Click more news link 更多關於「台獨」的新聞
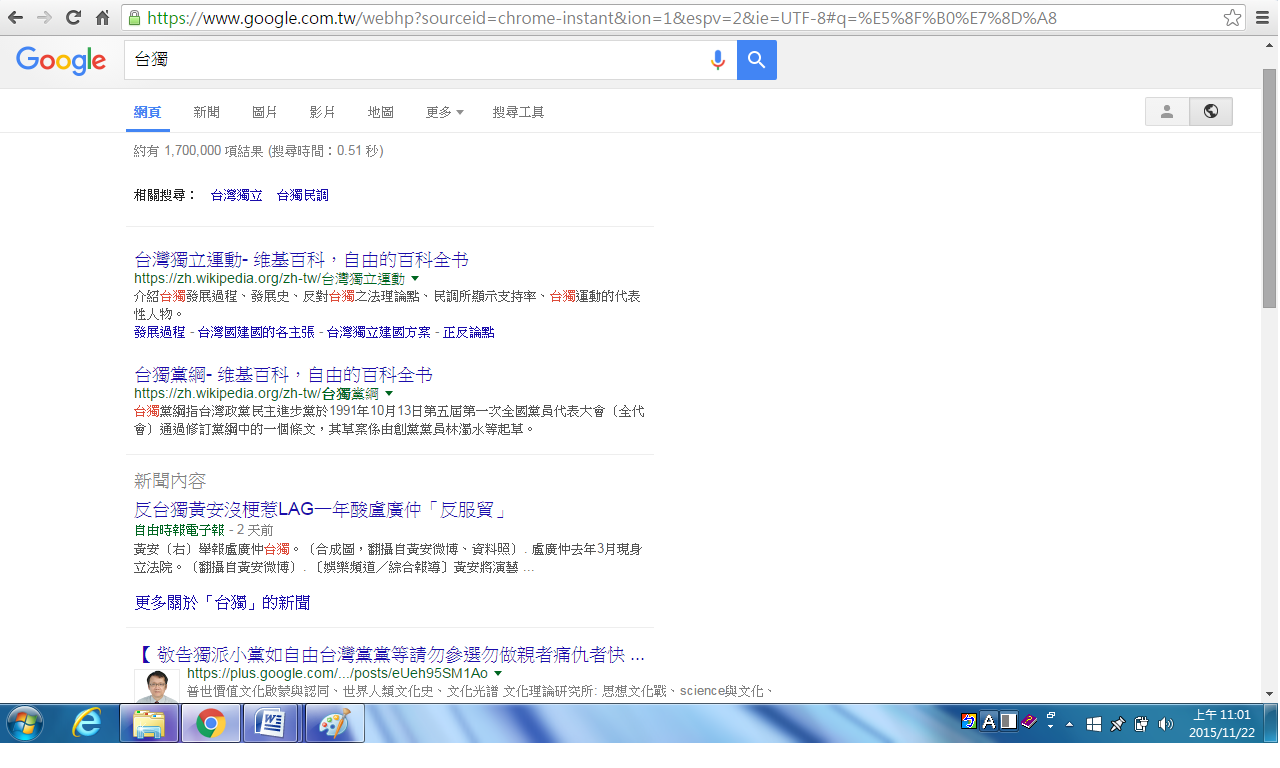 [x=222, y=602]
